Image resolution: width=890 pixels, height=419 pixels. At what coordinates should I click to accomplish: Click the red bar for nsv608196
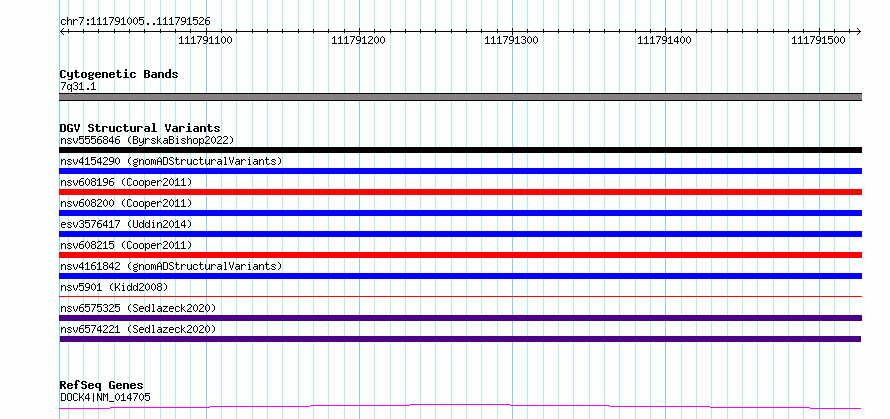(x=461, y=192)
